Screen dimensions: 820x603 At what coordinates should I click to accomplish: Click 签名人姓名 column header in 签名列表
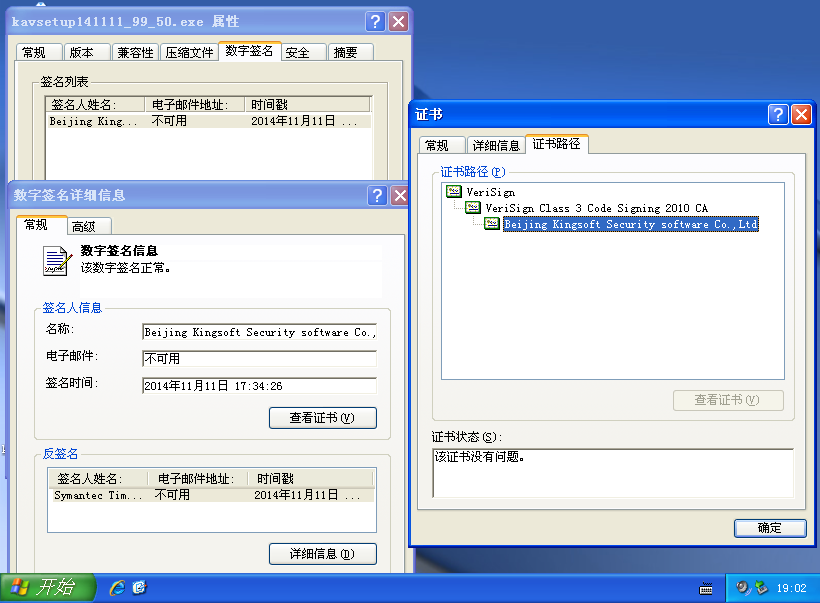[x=95, y=105]
